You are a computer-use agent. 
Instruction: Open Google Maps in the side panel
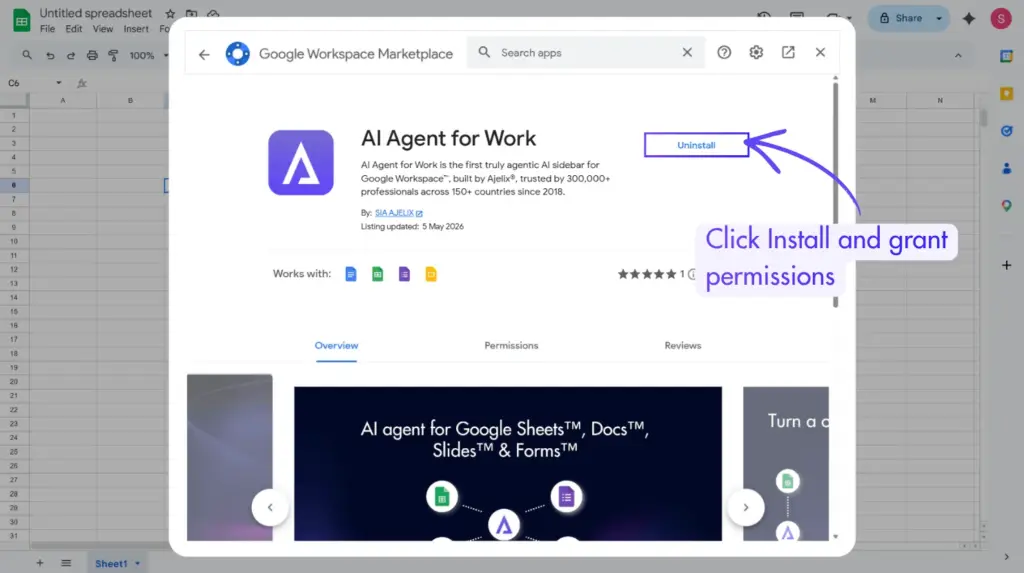(1006, 206)
